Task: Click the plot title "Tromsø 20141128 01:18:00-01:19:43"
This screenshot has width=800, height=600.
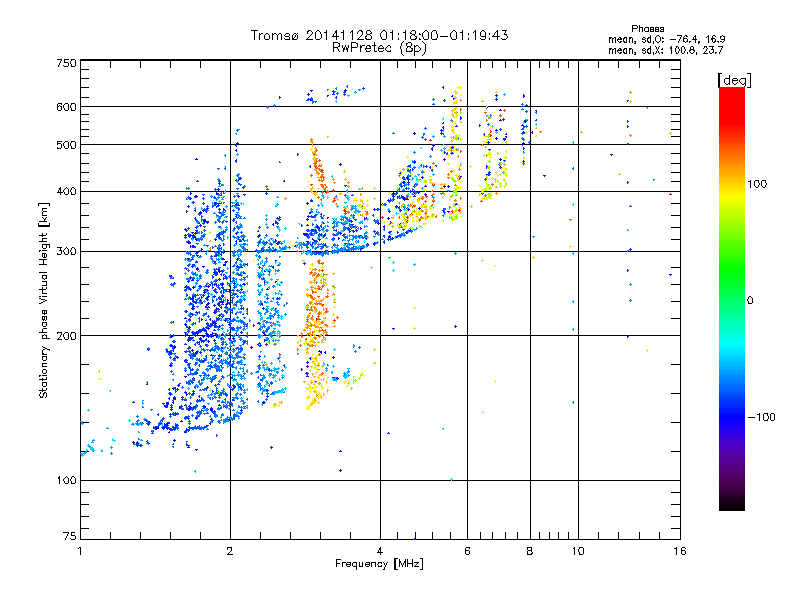Action: coord(379,35)
